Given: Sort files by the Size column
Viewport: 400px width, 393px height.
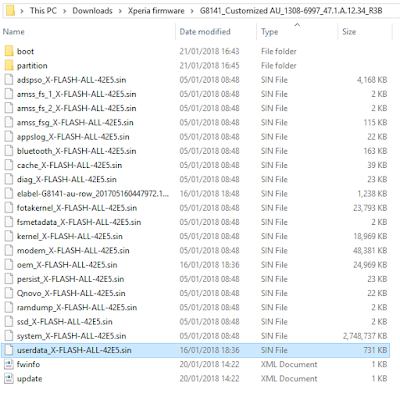Looking at the screenshot, I should click(349, 32).
